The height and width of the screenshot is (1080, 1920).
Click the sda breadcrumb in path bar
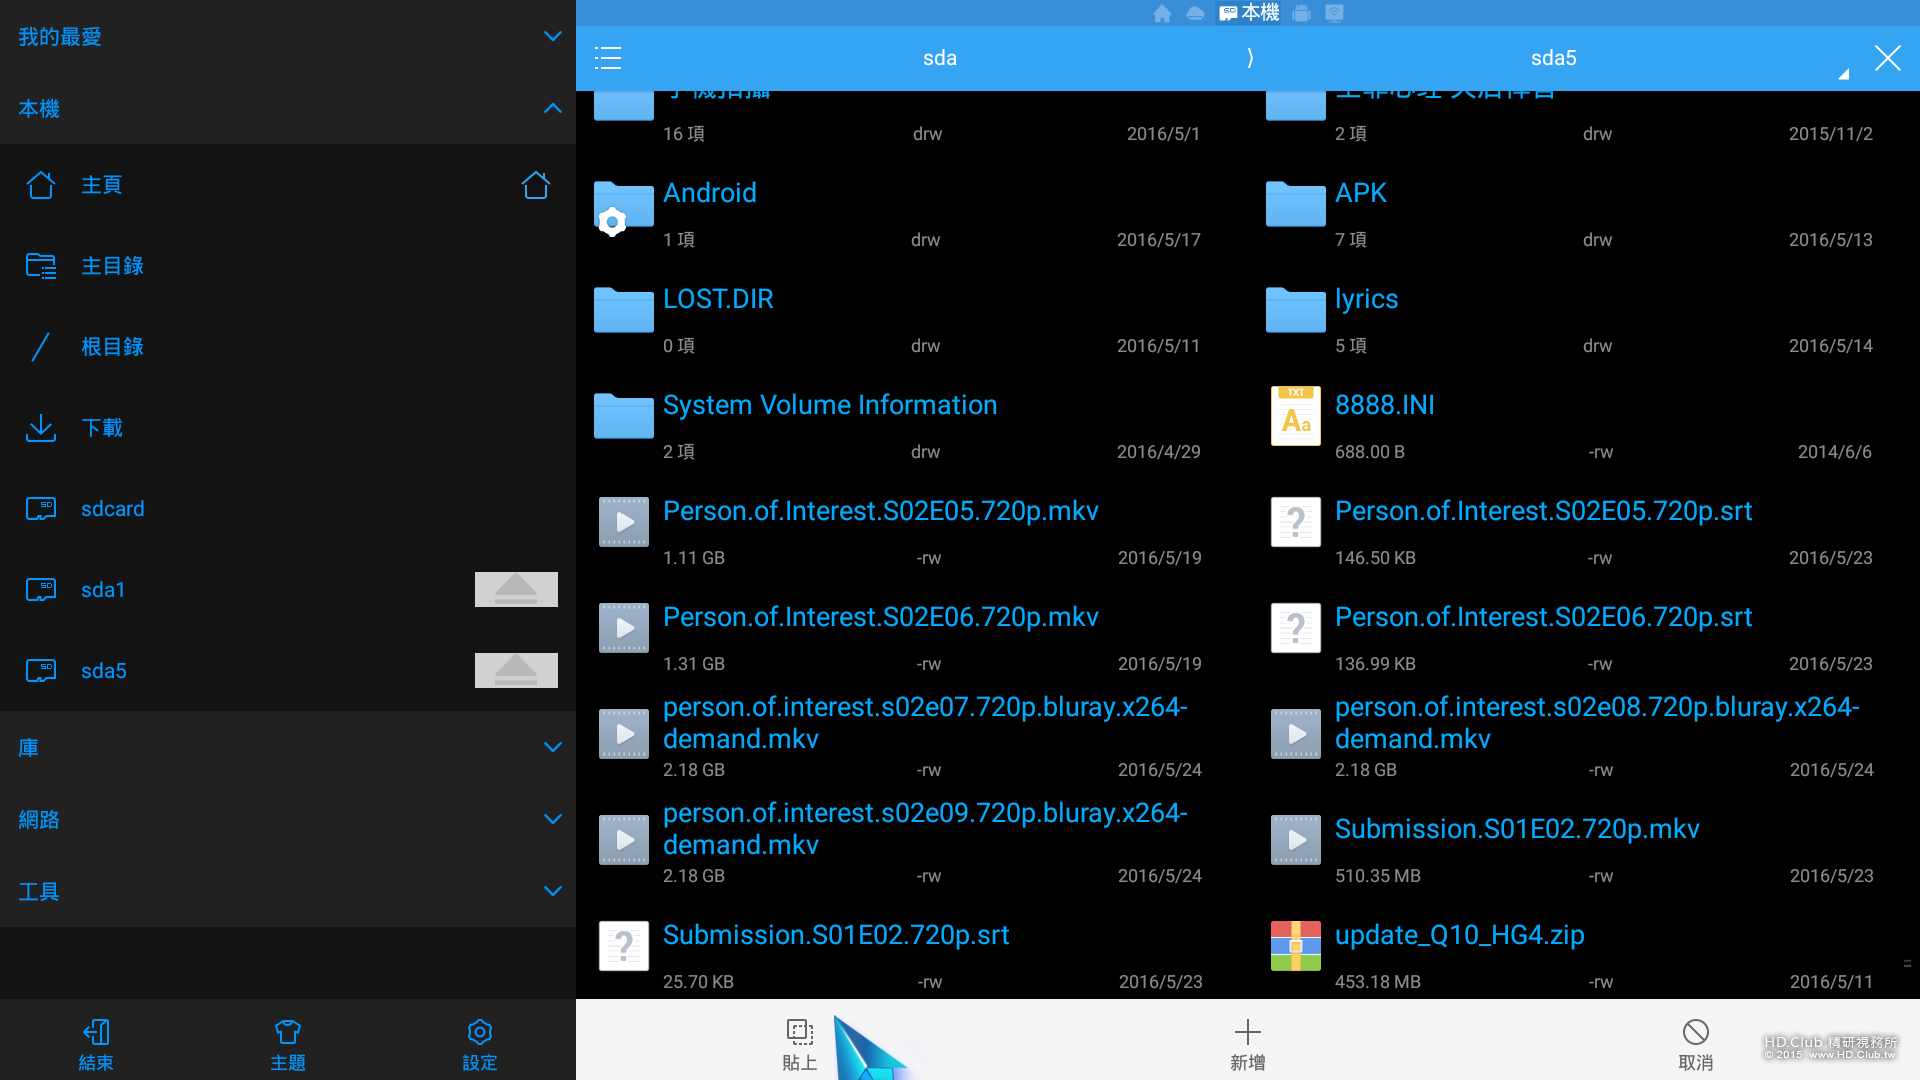(939, 58)
